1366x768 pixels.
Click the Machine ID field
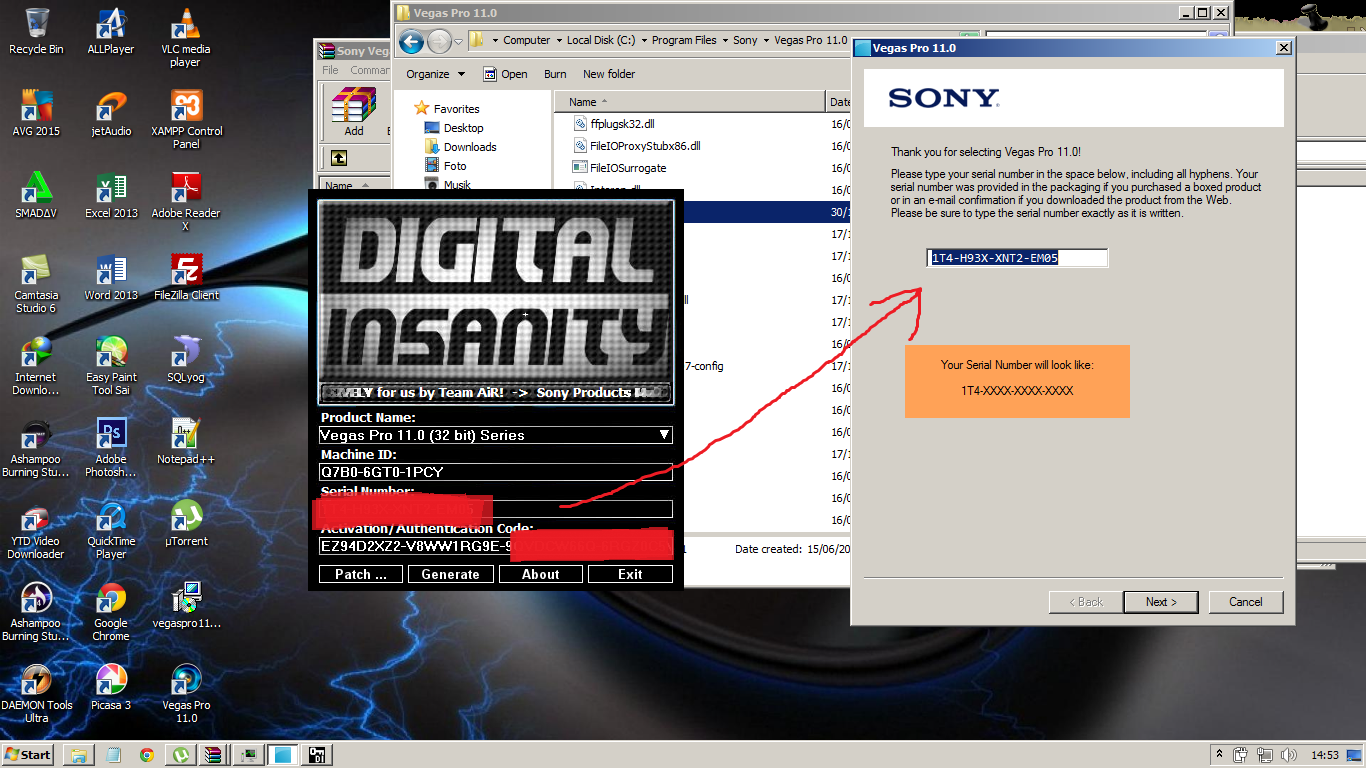(496, 472)
